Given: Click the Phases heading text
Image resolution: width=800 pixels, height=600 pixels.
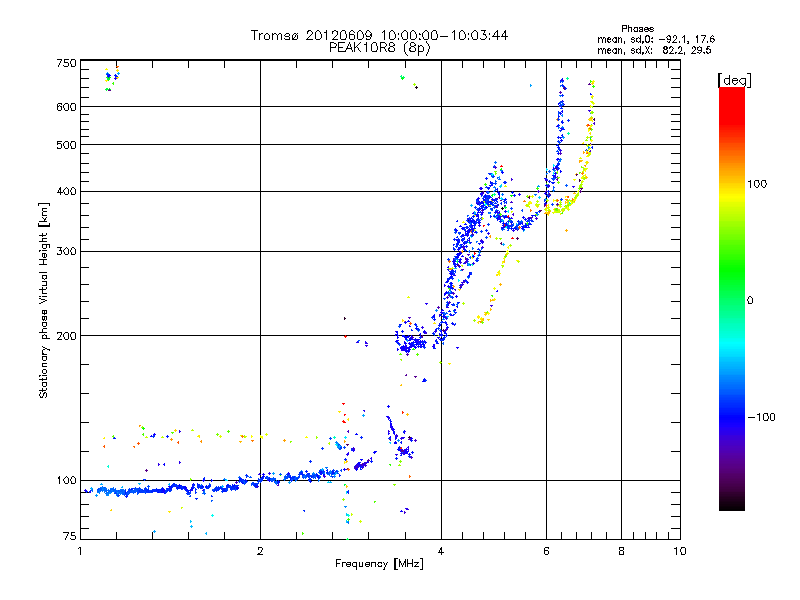Looking at the screenshot, I should coord(637,28).
